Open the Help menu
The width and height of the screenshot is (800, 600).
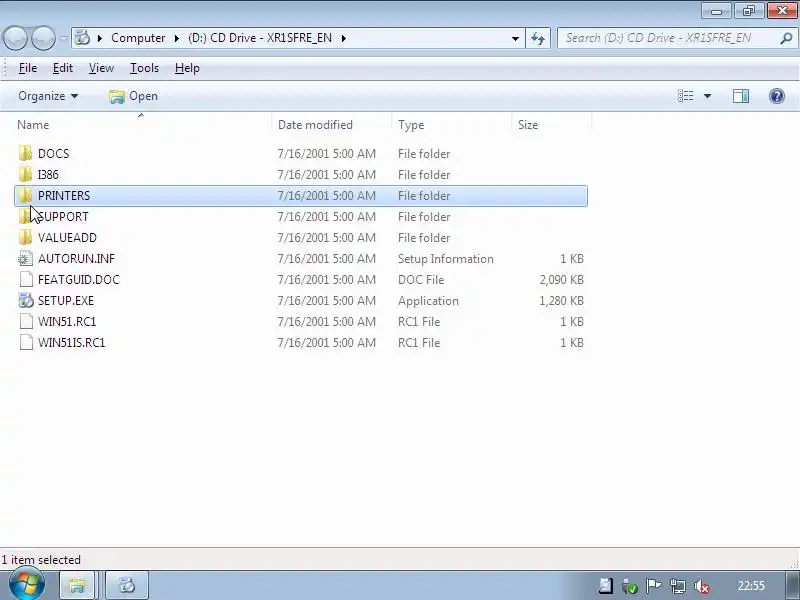[x=187, y=68]
